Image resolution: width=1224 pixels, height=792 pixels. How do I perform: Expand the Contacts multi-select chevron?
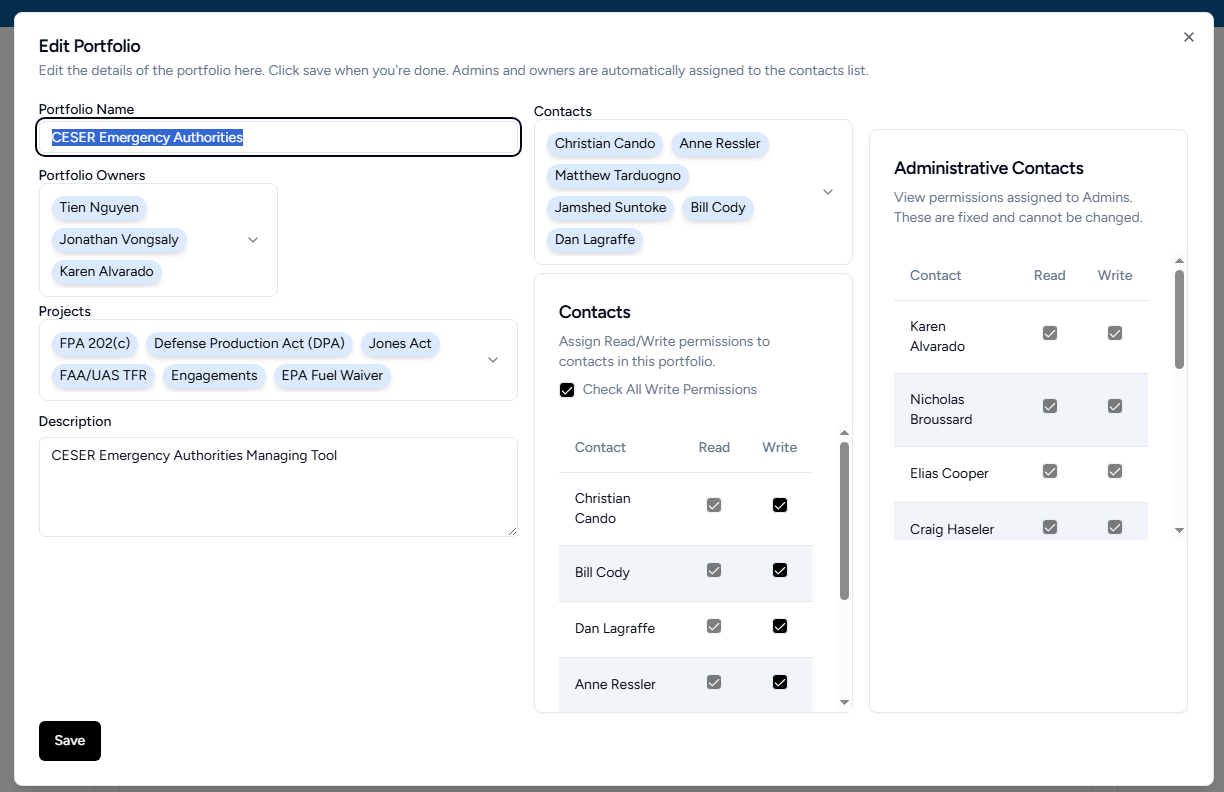[827, 192]
